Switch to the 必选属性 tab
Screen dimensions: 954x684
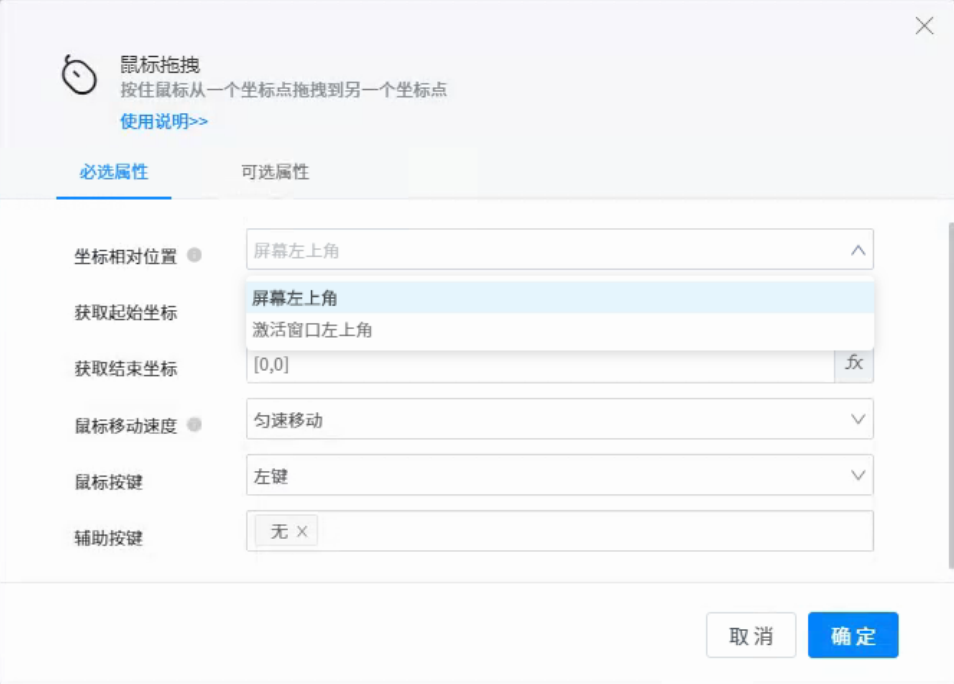coord(114,172)
